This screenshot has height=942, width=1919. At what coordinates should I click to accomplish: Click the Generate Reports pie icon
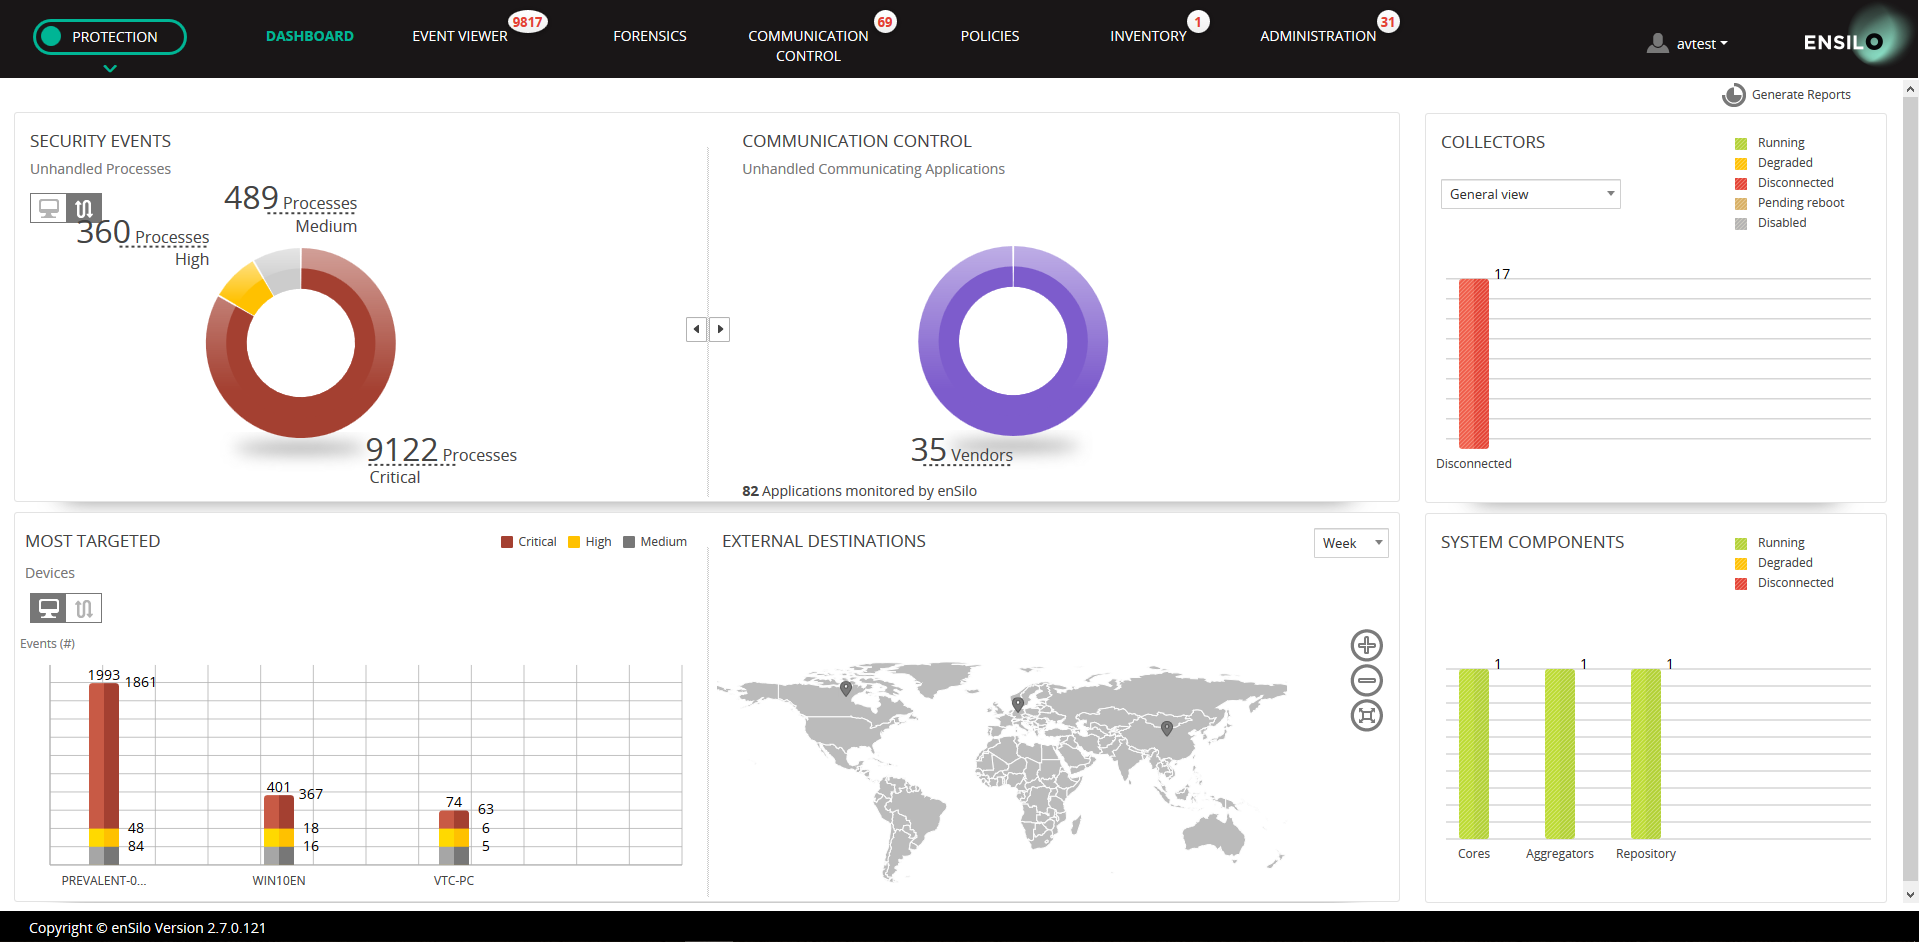pyautogui.click(x=1733, y=95)
